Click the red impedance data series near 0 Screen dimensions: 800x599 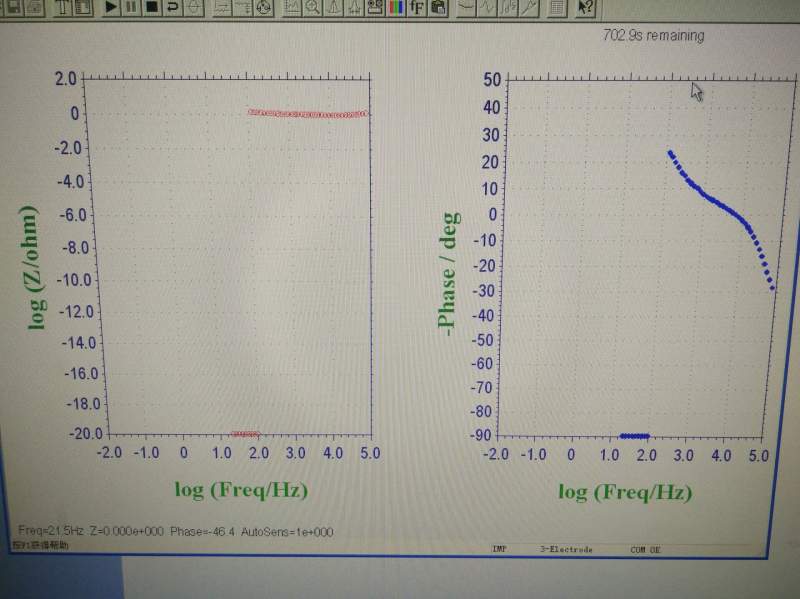(x=308, y=114)
